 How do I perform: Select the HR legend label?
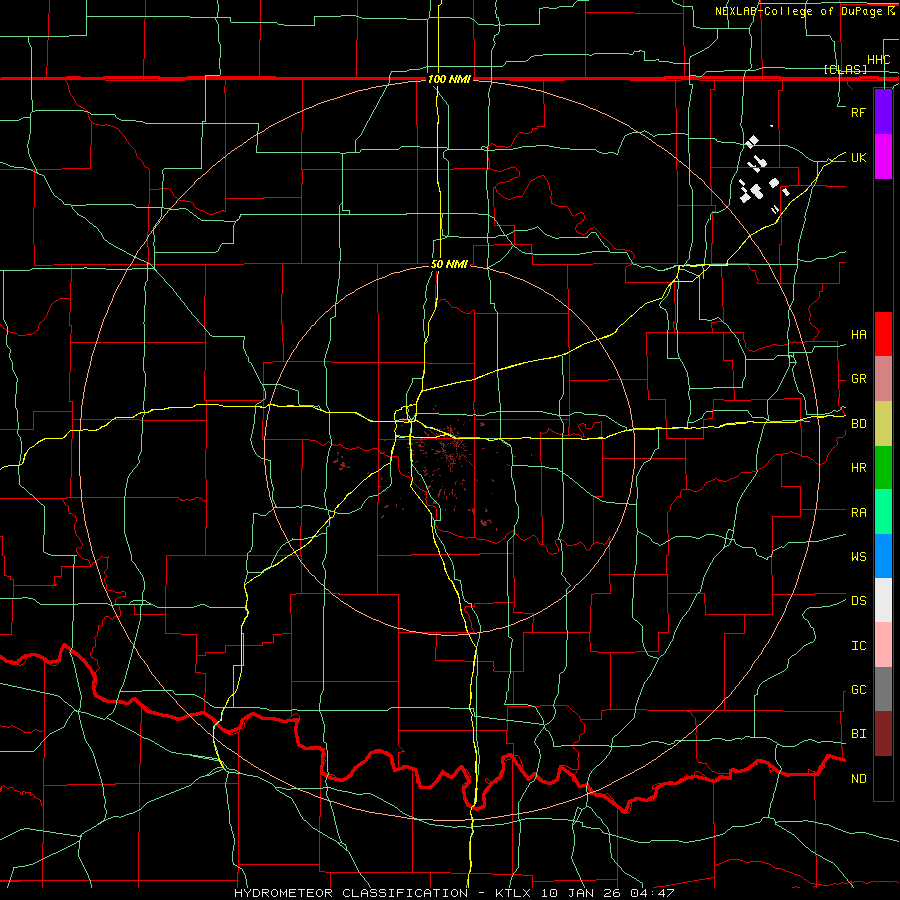[x=858, y=468]
